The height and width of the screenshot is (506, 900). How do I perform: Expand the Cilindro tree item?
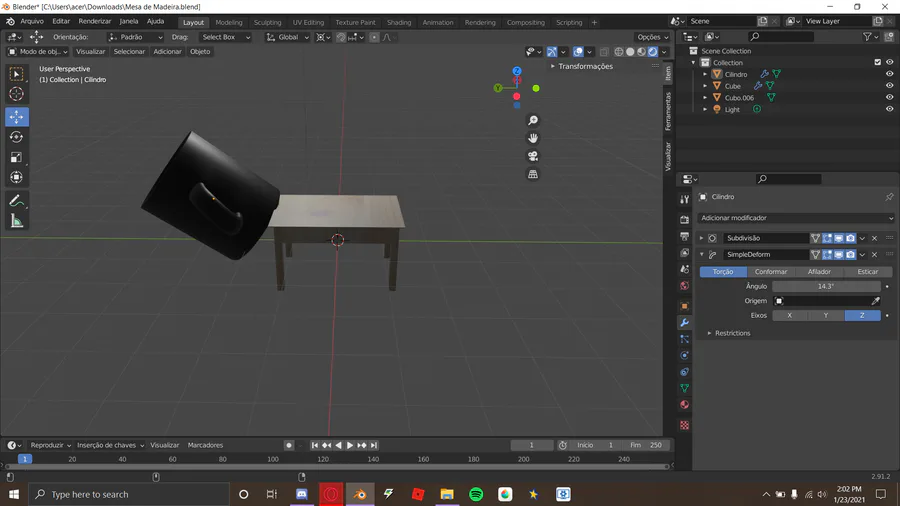click(x=705, y=75)
